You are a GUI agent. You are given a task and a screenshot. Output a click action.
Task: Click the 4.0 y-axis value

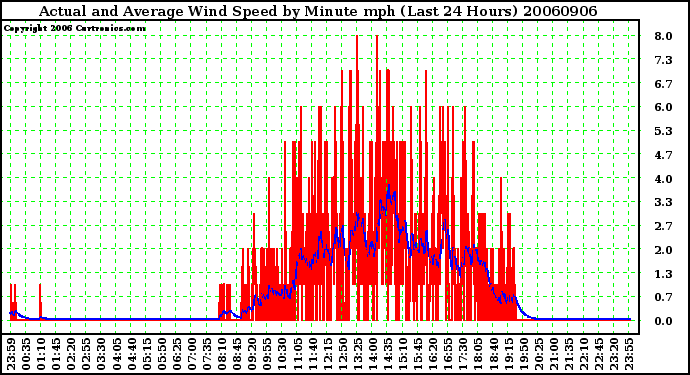pos(663,179)
